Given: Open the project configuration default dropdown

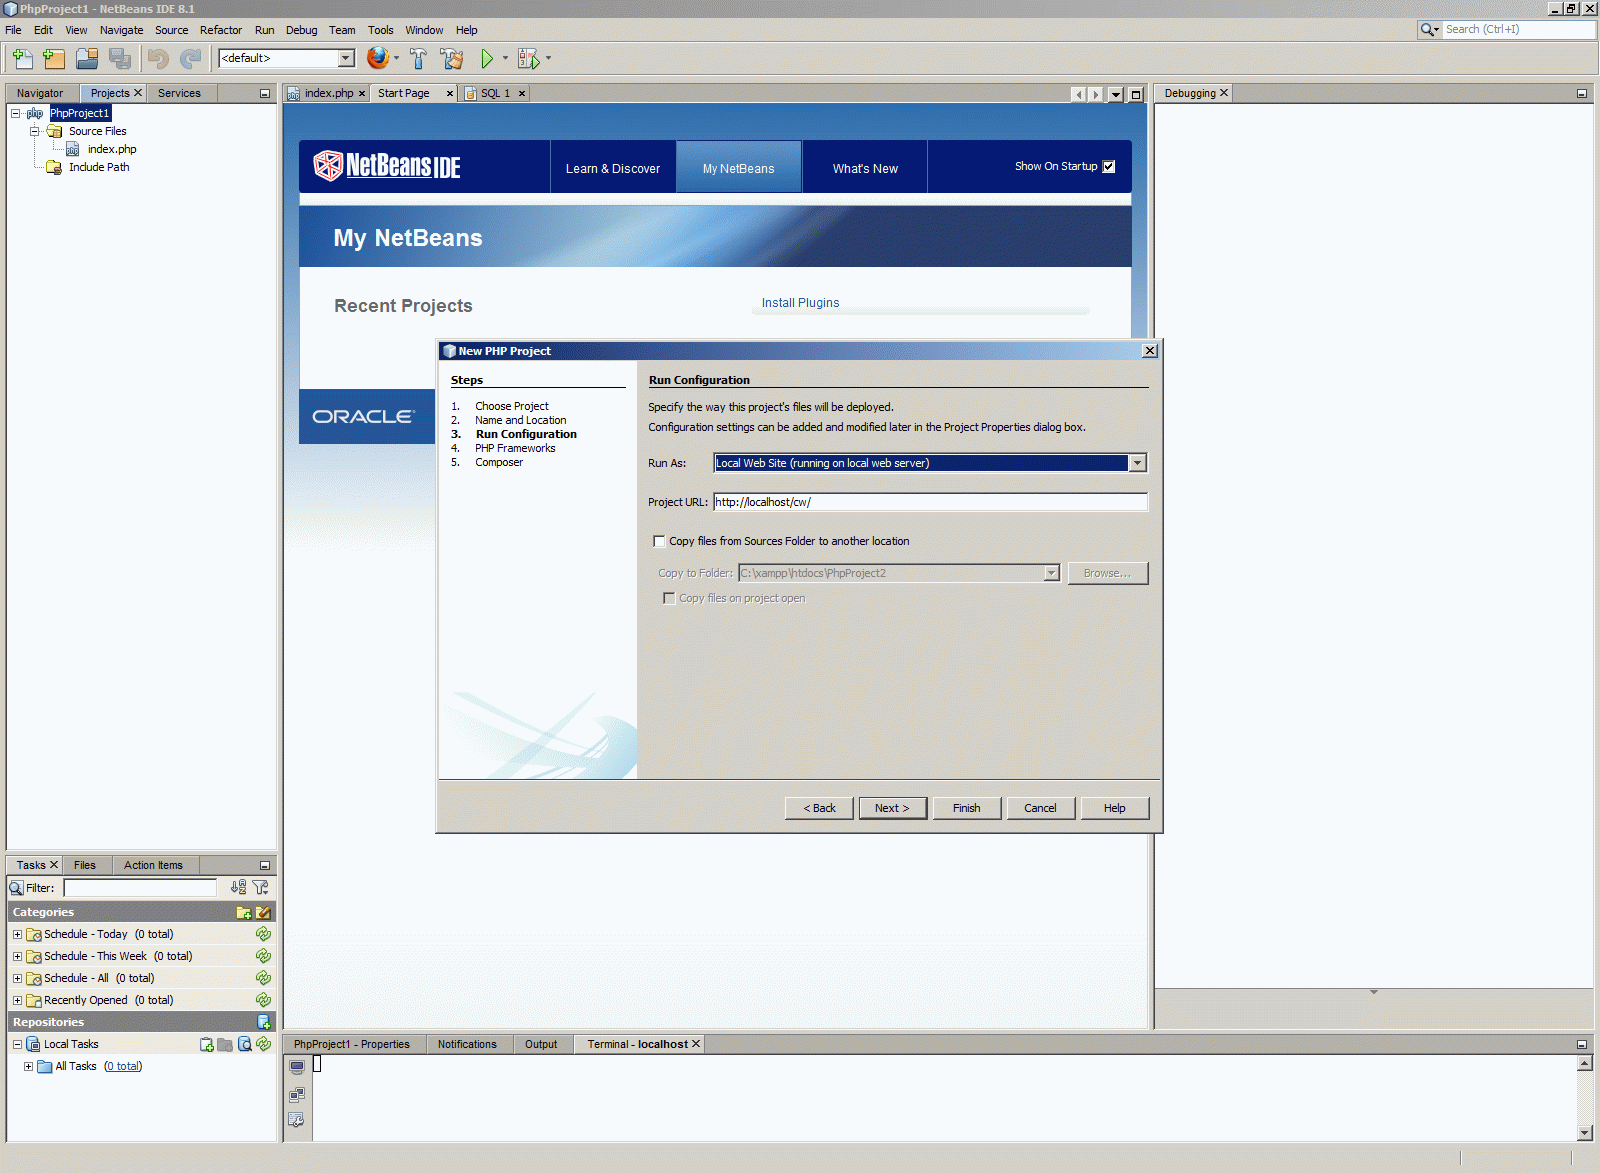Looking at the screenshot, I should [346, 58].
